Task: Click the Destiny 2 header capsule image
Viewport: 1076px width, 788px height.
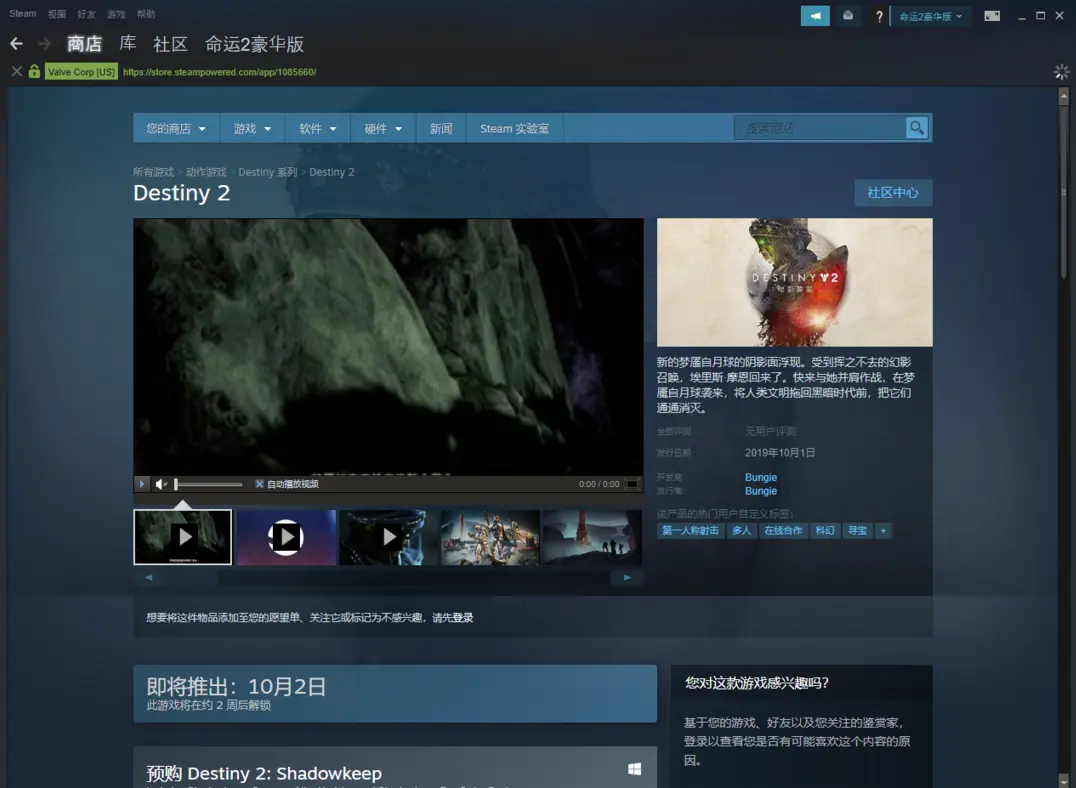Action: pos(795,282)
